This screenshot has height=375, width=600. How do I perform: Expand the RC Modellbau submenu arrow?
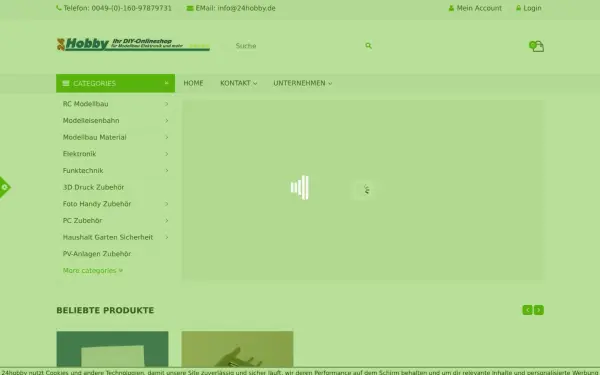pyautogui.click(x=166, y=104)
